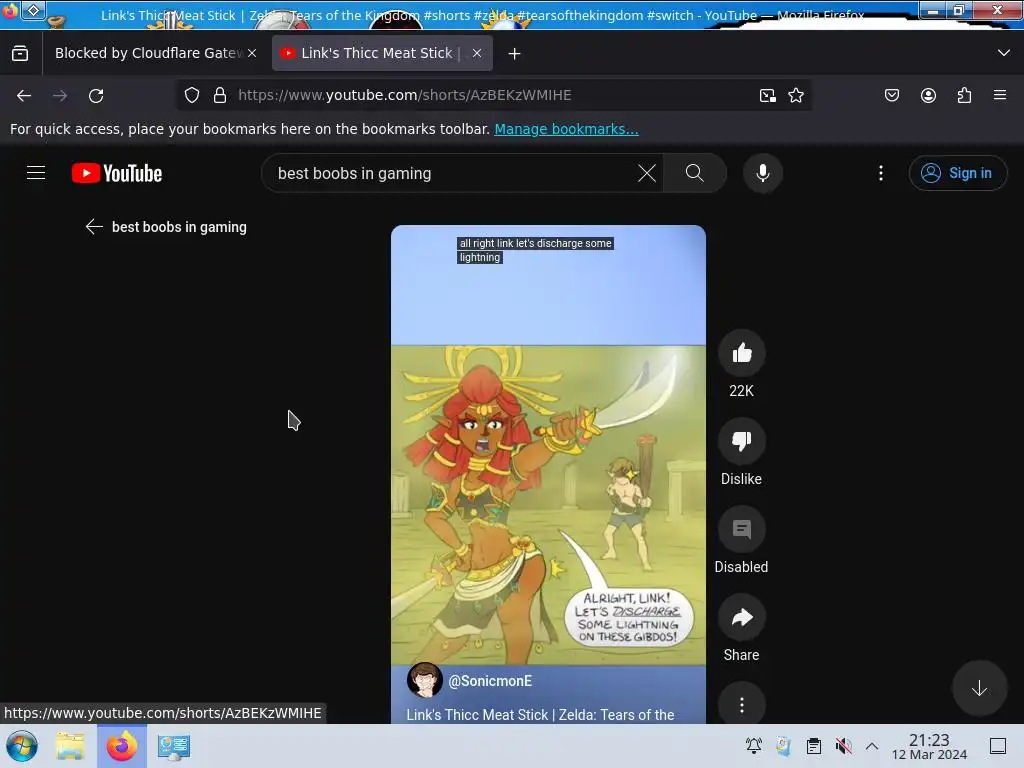1024x768 pixels.
Task: Dislike the short with thumbs down
Action: click(742, 441)
